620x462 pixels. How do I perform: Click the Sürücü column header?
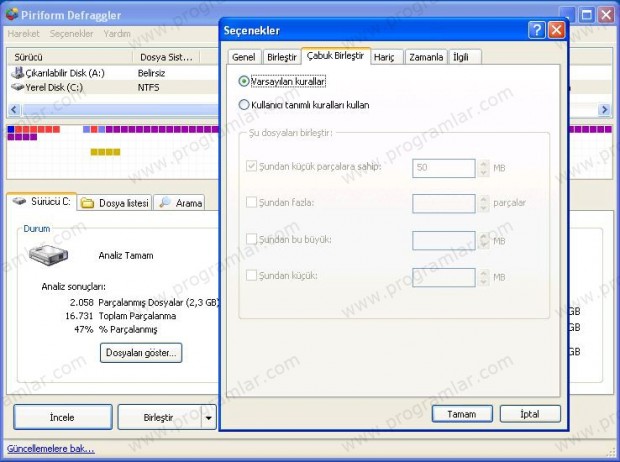click(70, 57)
